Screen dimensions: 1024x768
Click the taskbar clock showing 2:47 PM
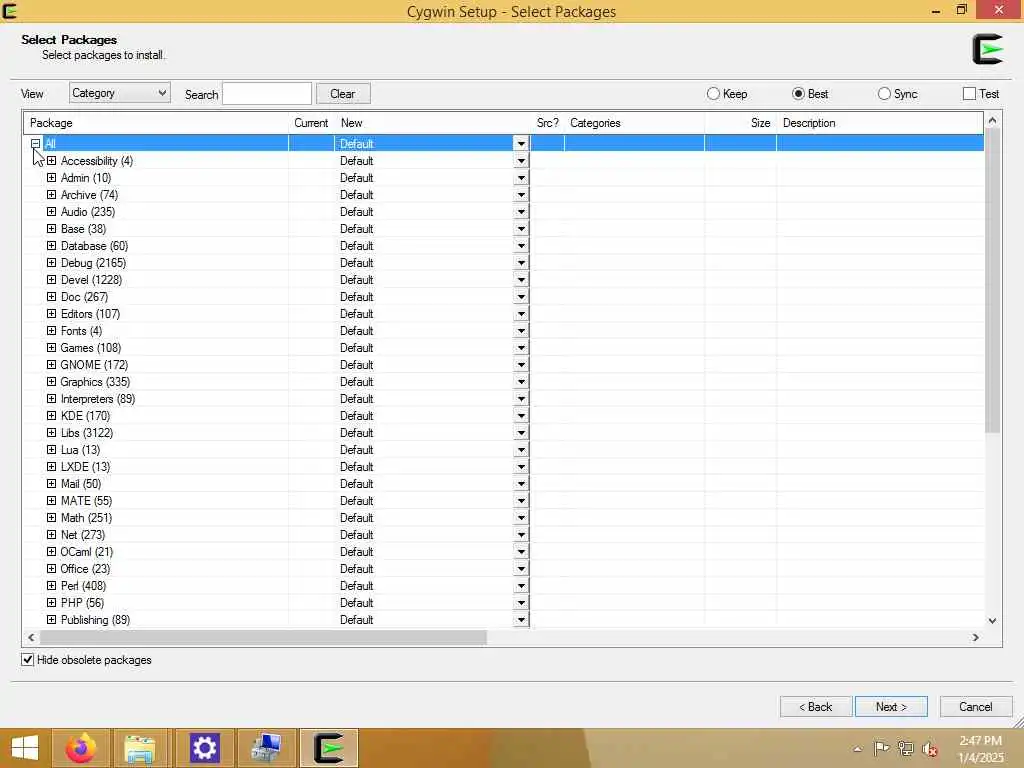tap(980, 741)
